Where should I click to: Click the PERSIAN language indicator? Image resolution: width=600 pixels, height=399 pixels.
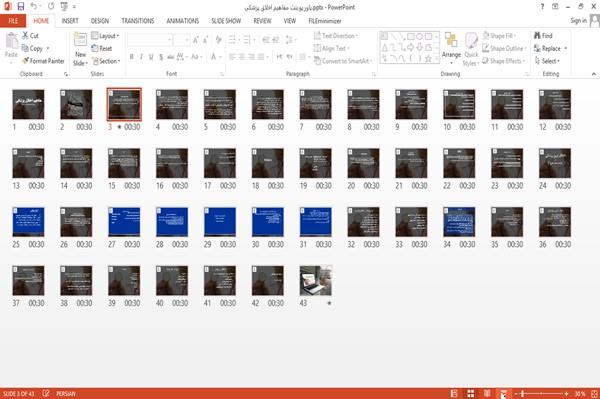66,393
